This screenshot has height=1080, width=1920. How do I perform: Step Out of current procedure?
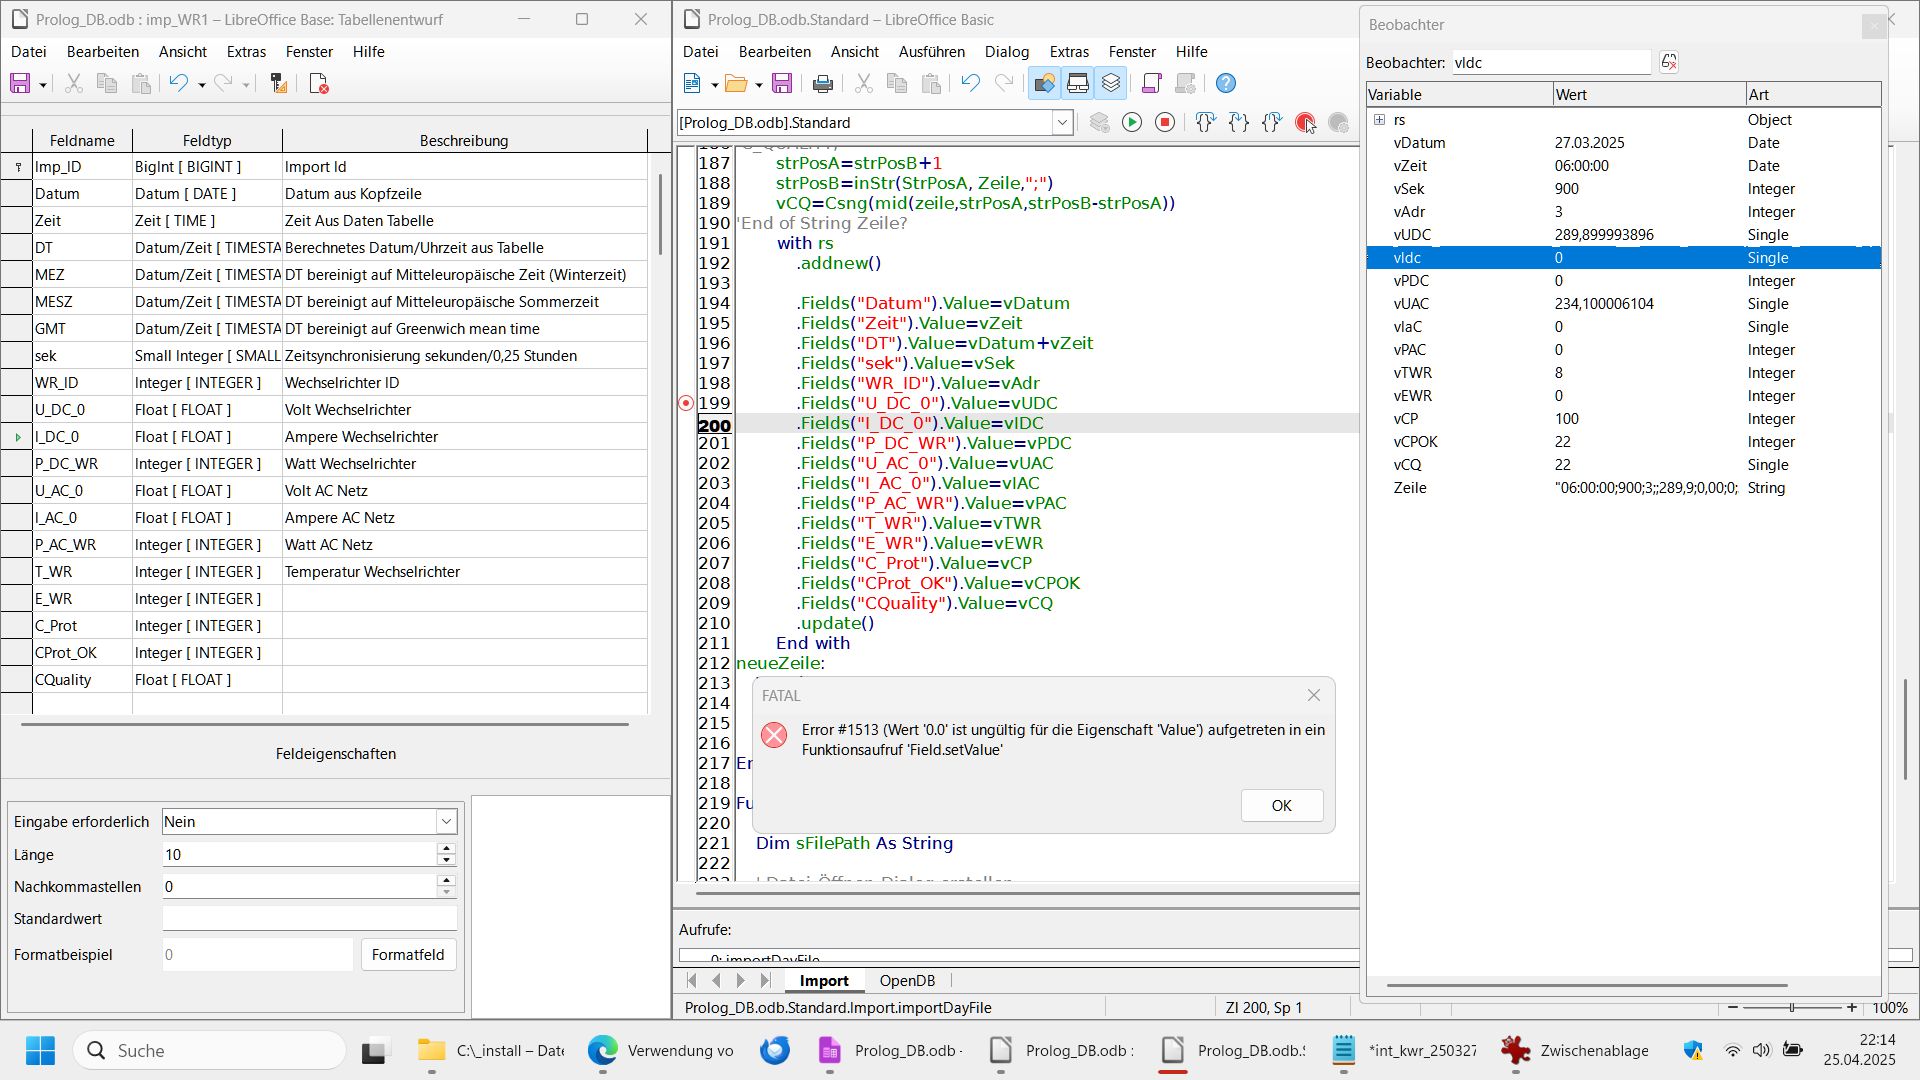pyautogui.click(x=1272, y=122)
